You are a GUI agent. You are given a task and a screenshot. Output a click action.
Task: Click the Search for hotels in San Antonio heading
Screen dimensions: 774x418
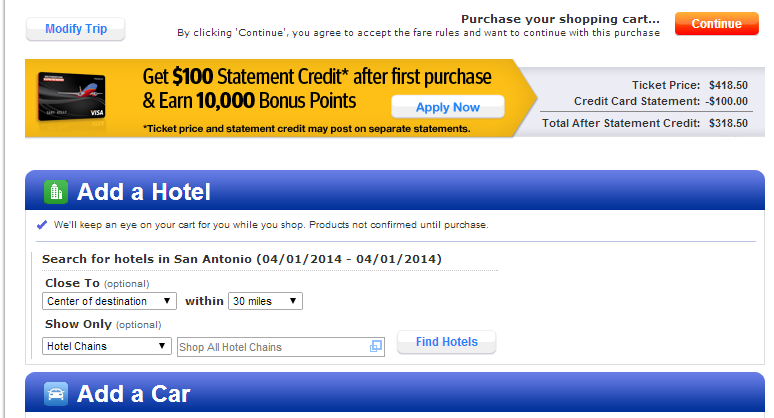[242, 259]
